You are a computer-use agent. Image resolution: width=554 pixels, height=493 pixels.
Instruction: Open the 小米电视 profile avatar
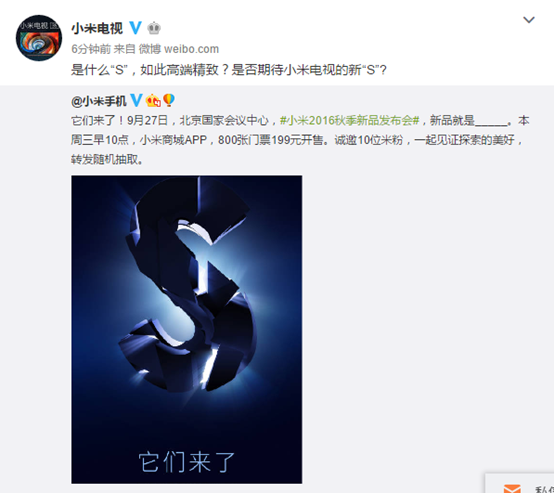click(39, 38)
